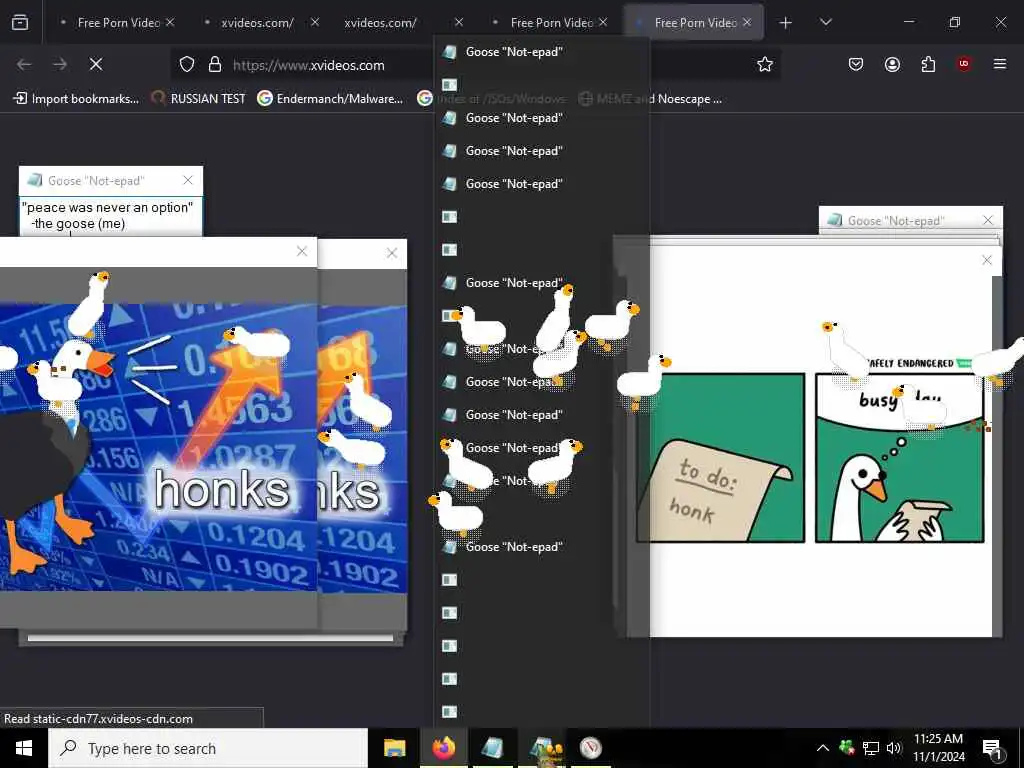The image size is (1024, 768).
Task: Click the notepad text 'peace was never an option'
Action: pos(107,208)
